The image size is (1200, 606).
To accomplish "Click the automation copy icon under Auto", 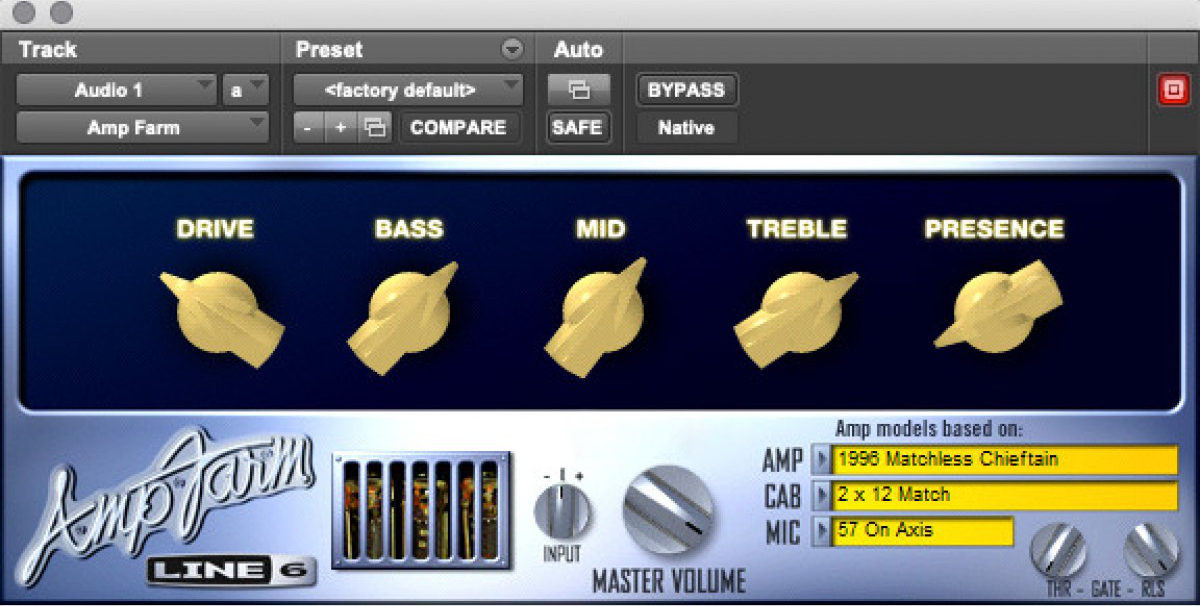I will pos(578,90).
